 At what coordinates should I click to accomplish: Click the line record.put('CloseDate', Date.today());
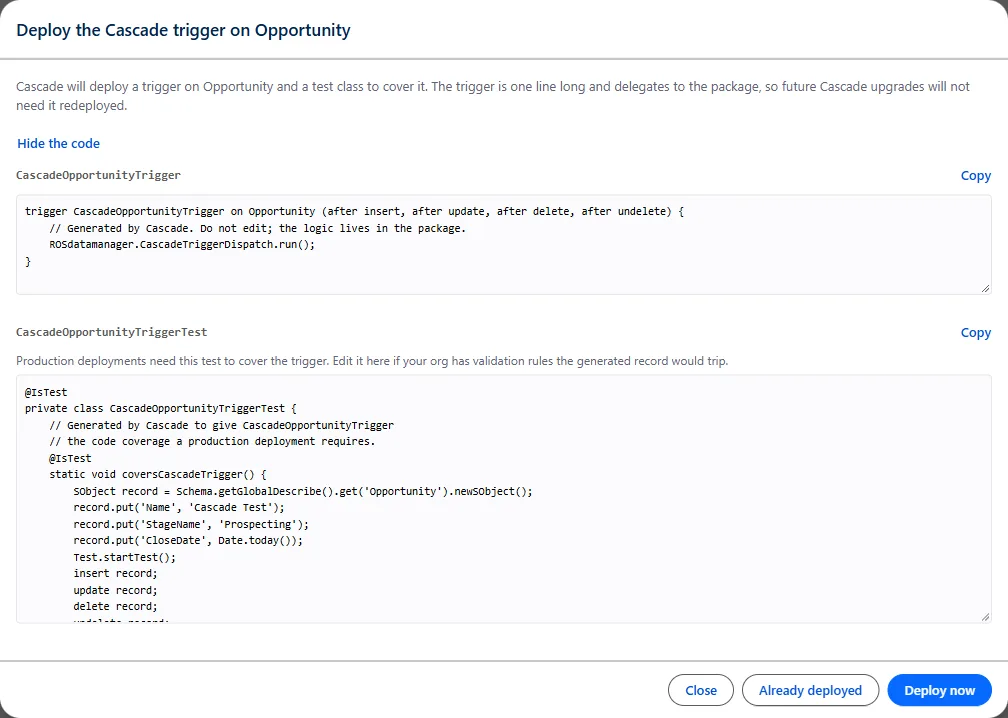click(x=188, y=541)
